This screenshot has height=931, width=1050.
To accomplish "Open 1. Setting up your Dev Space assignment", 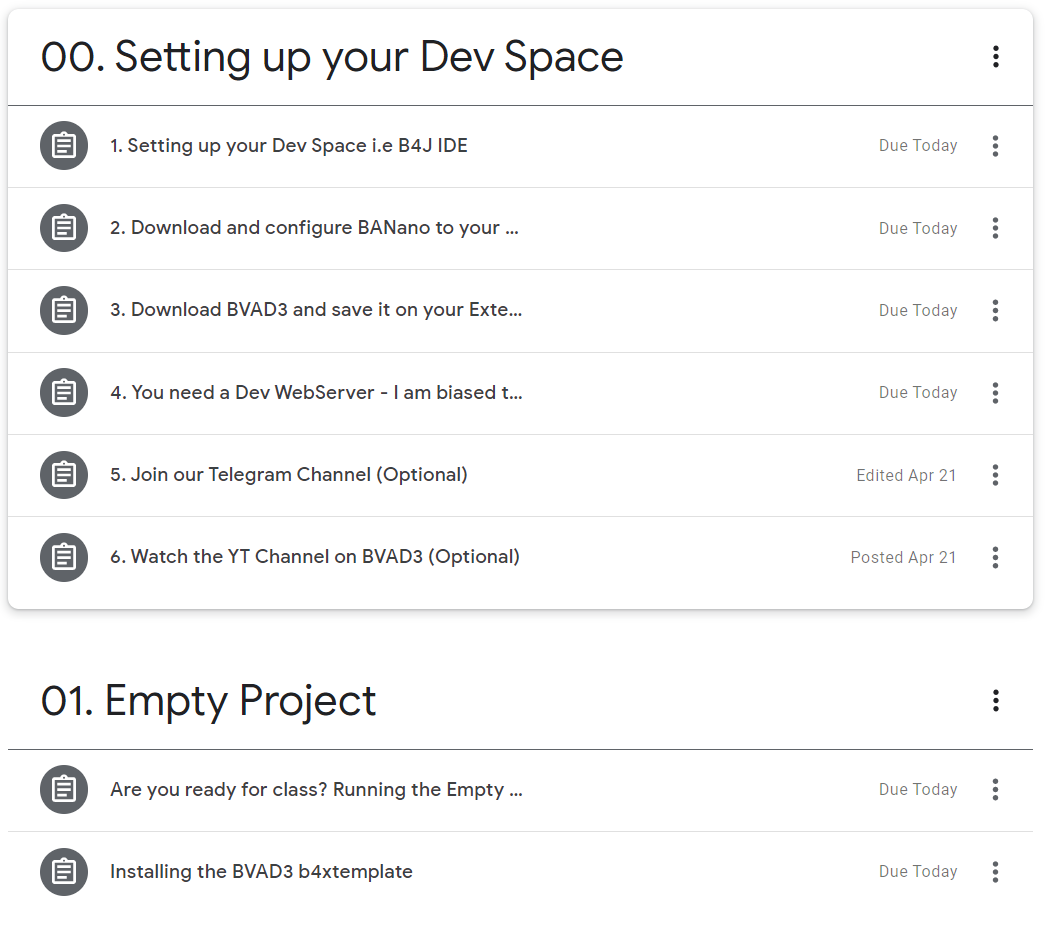I will pyautogui.click(x=289, y=146).
